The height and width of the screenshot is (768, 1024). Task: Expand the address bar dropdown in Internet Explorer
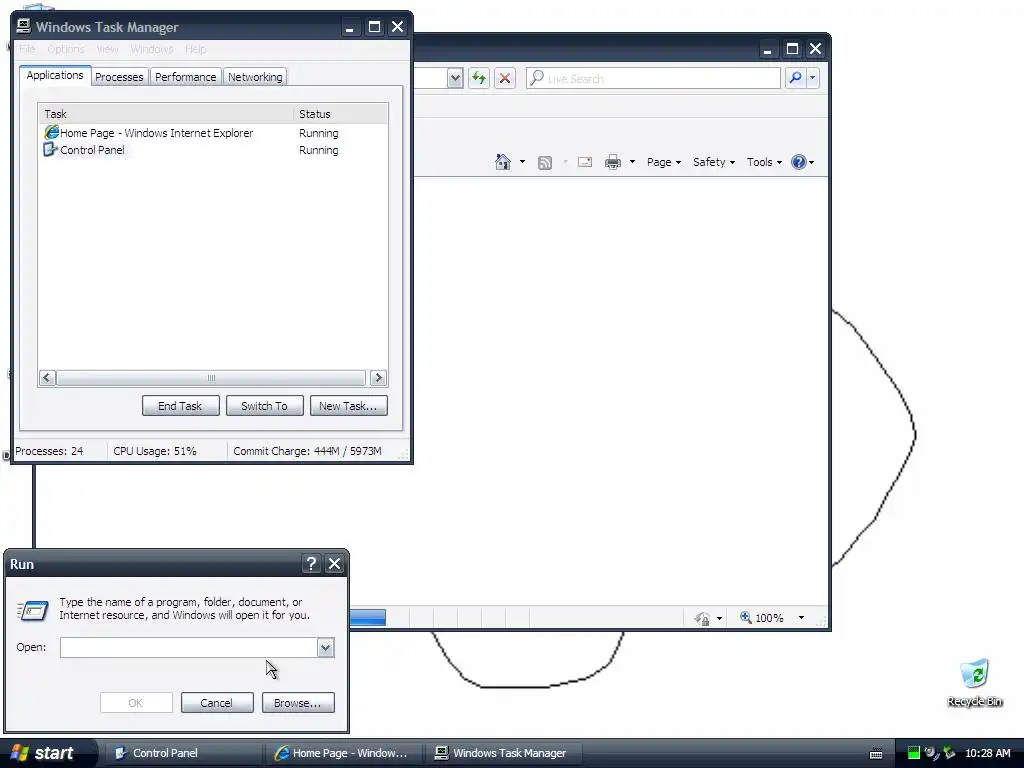(455, 78)
